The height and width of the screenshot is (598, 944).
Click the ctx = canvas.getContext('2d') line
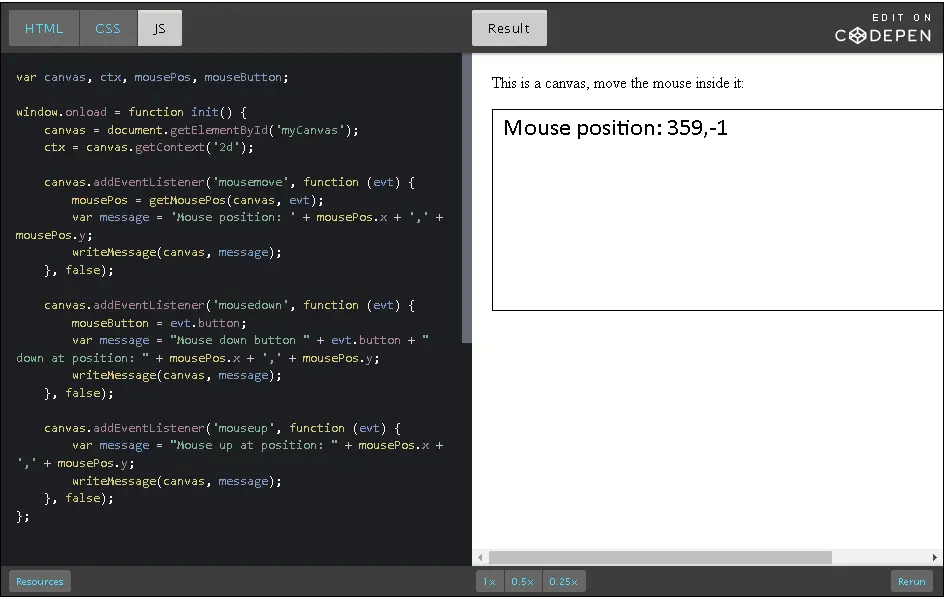[x=149, y=148]
